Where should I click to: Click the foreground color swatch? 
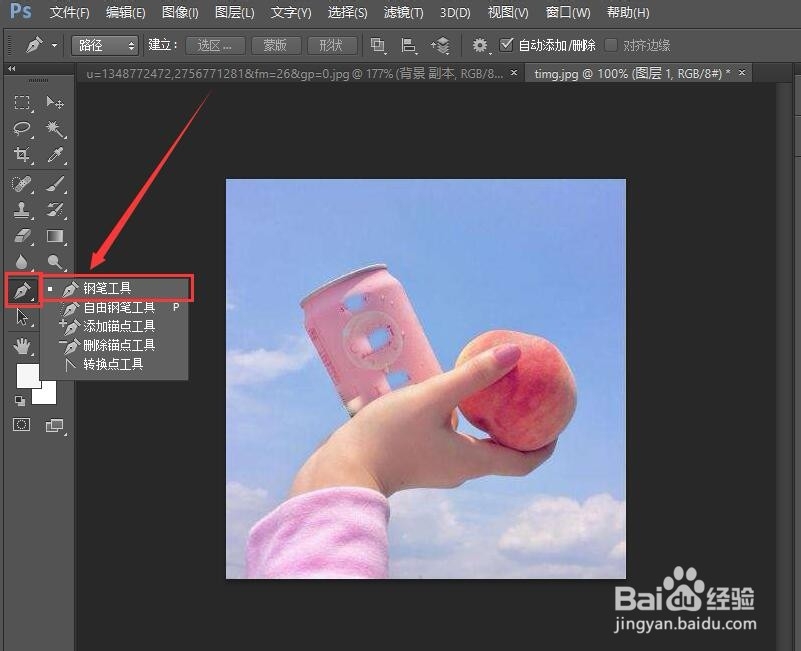[28, 378]
